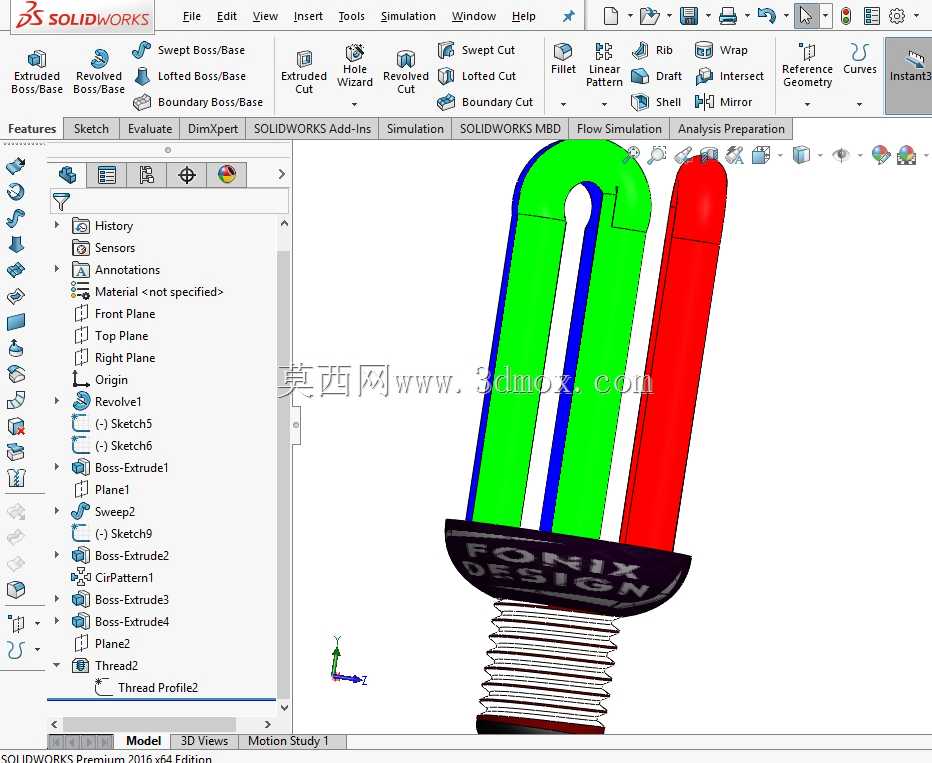Image resolution: width=932 pixels, height=763 pixels.
Task: Choose the Swept Cut tool
Action: point(477,50)
